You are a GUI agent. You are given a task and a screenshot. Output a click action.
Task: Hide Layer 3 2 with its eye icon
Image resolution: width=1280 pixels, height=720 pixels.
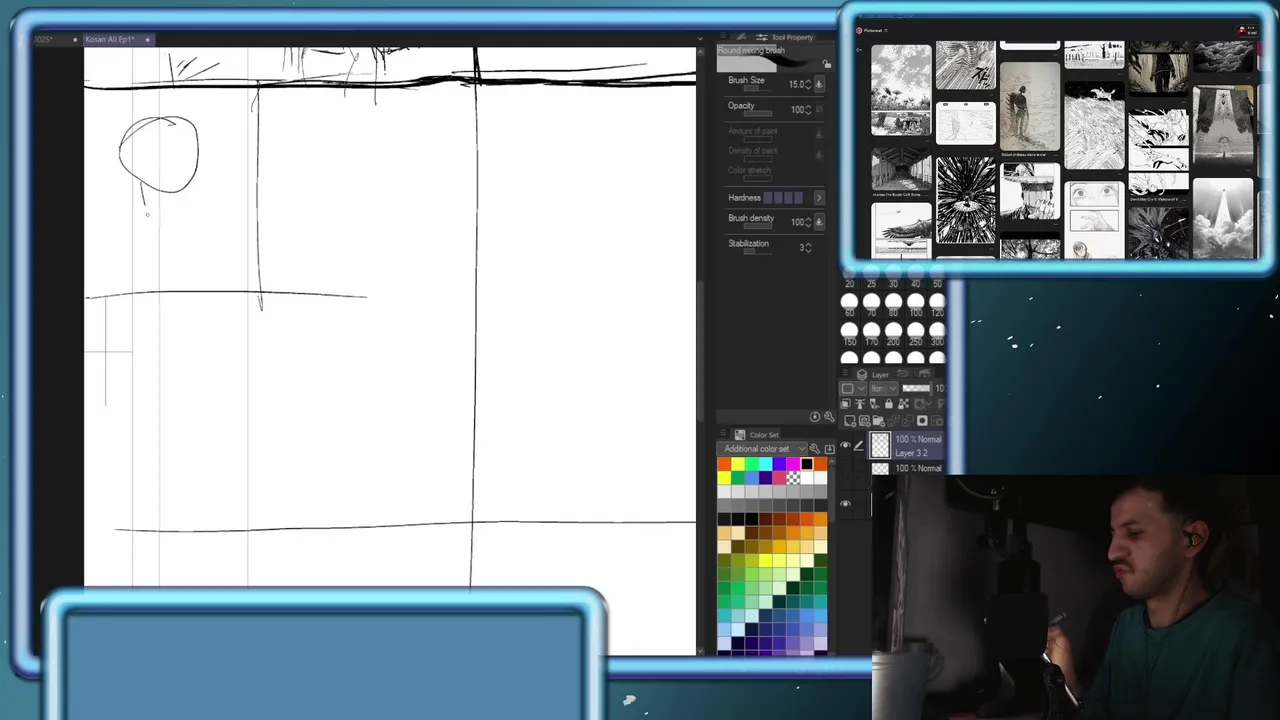point(845,444)
